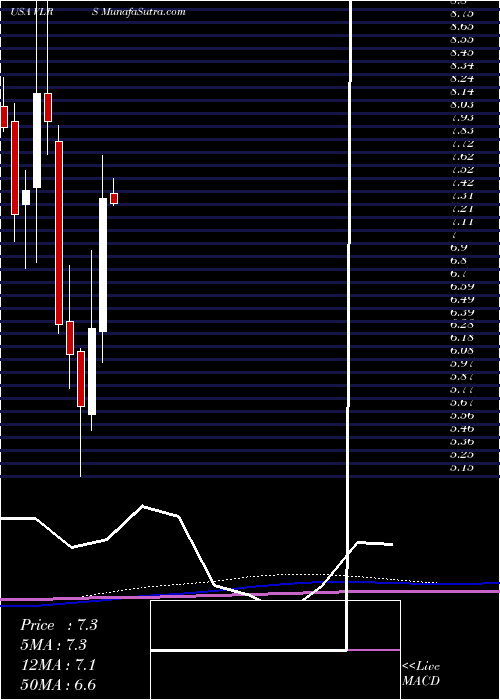Viewport: 500px width, 700px height.
Task: Click the 5.46 price axis label
Action: click(462, 429)
